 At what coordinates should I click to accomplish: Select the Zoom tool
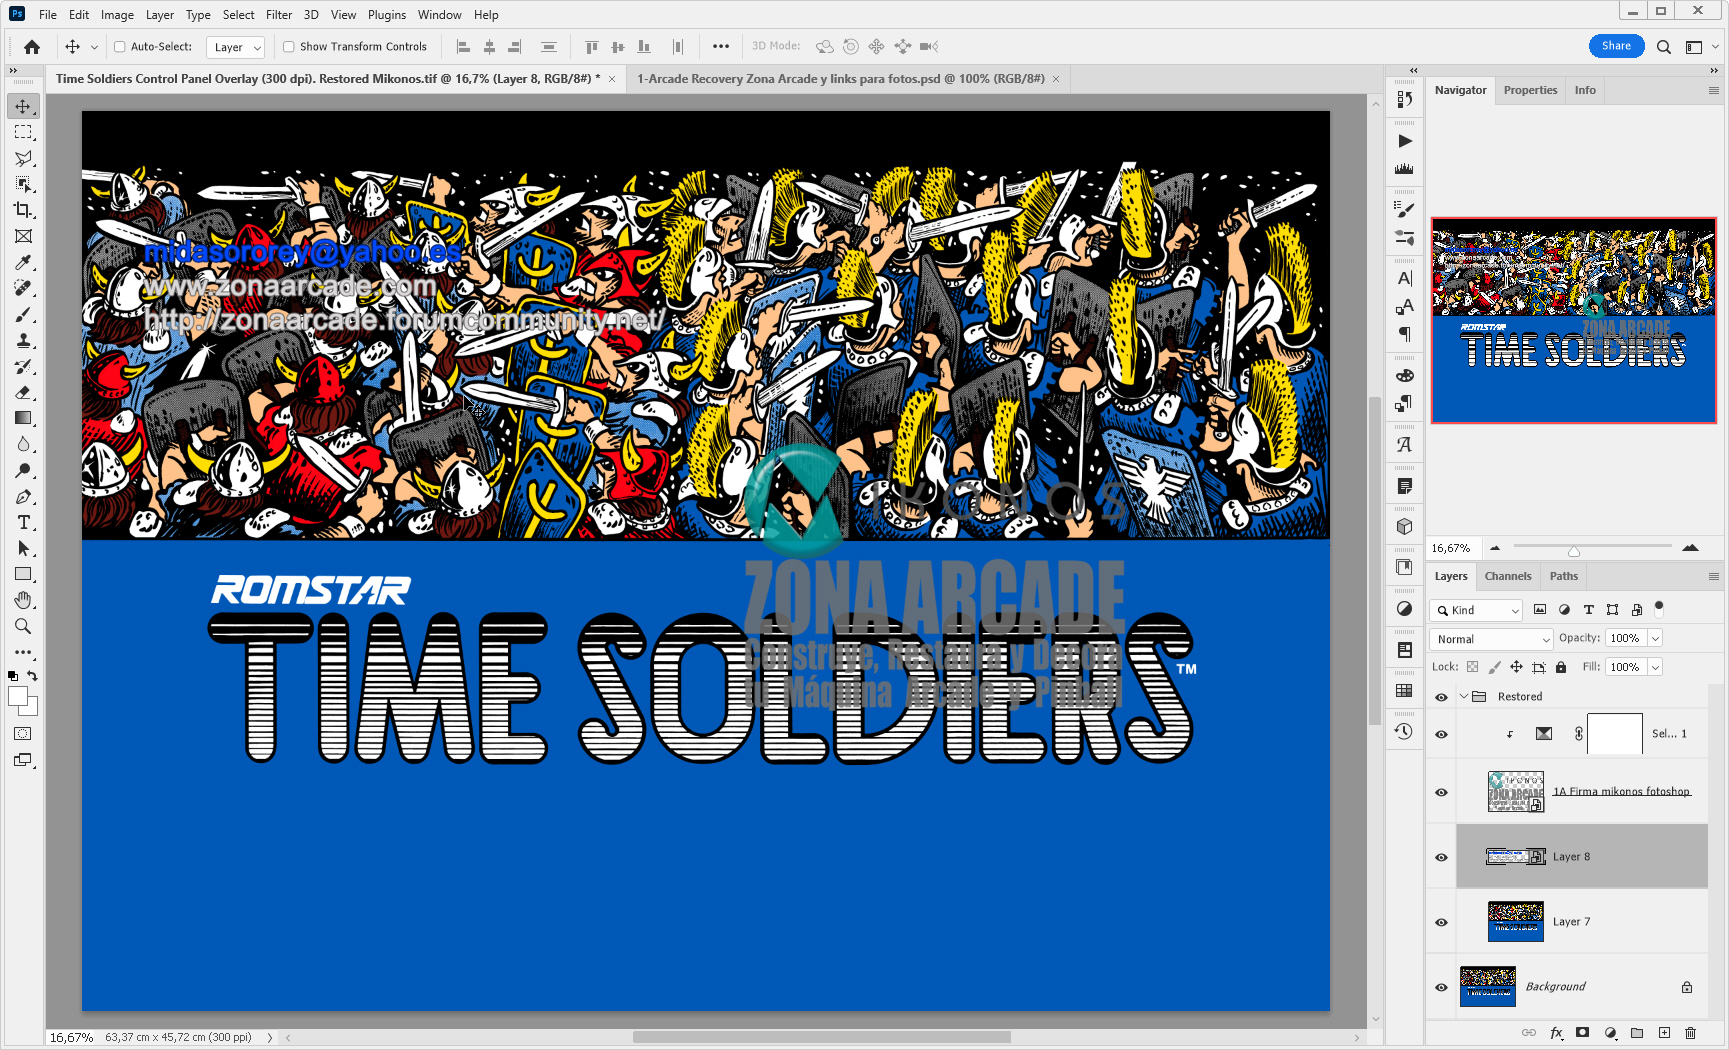click(22, 626)
